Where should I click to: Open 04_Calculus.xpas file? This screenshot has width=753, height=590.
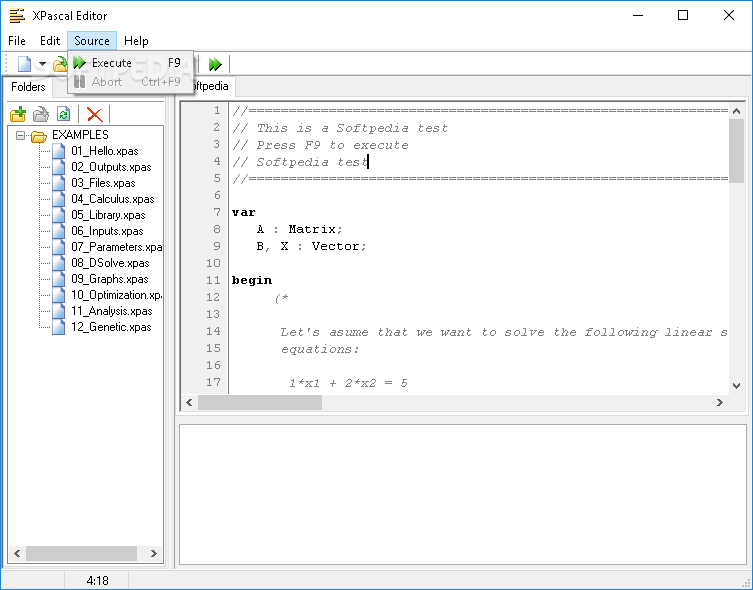pyautogui.click(x=112, y=199)
